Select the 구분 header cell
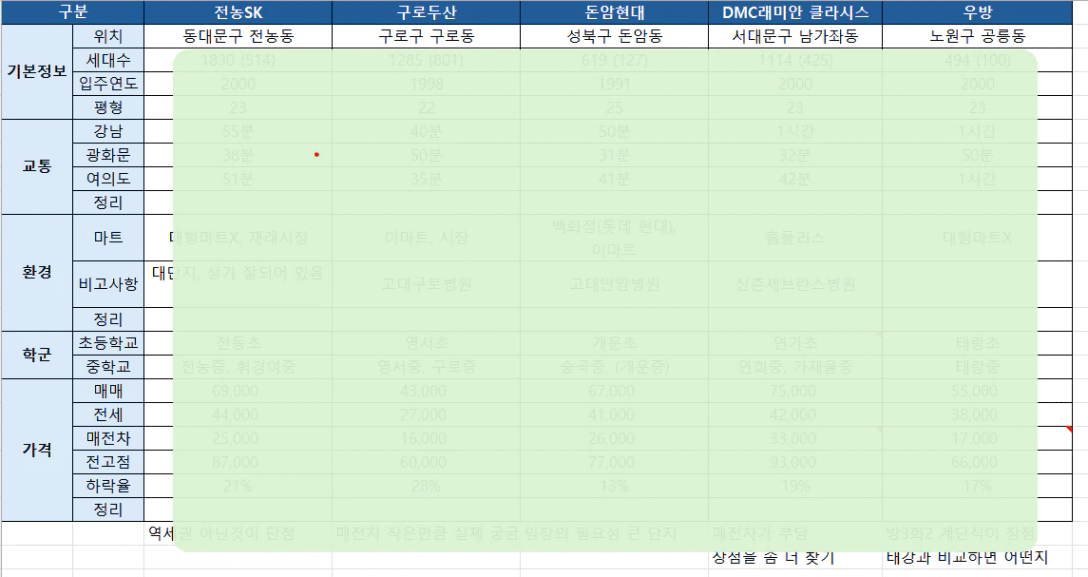The image size is (1088, 577). coord(72,12)
